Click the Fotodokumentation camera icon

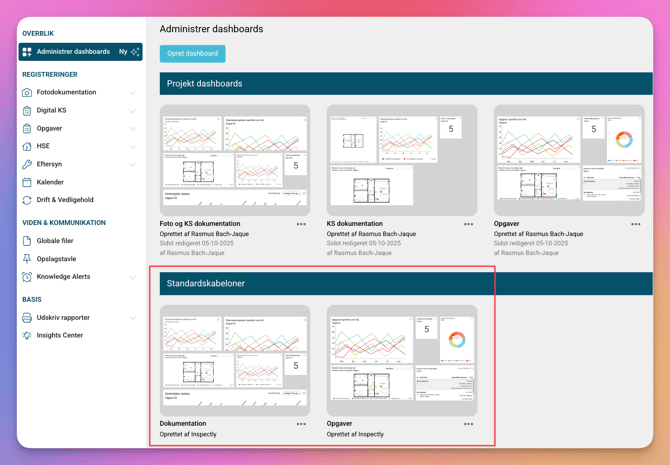coord(27,93)
